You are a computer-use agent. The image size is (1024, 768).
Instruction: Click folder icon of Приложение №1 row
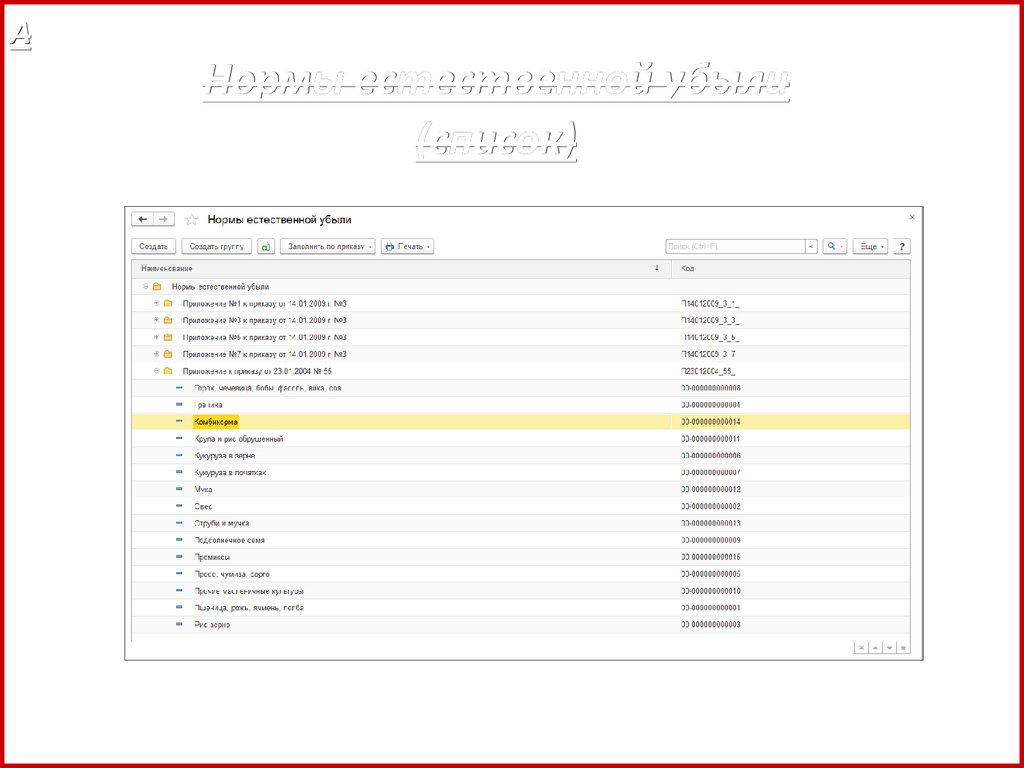[x=168, y=303]
